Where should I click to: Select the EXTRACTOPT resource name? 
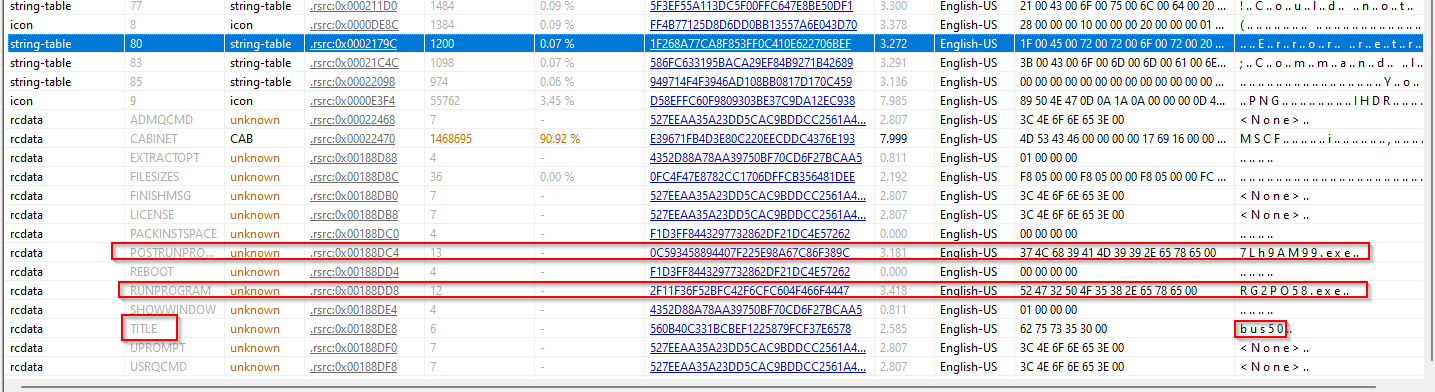click(165, 157)
